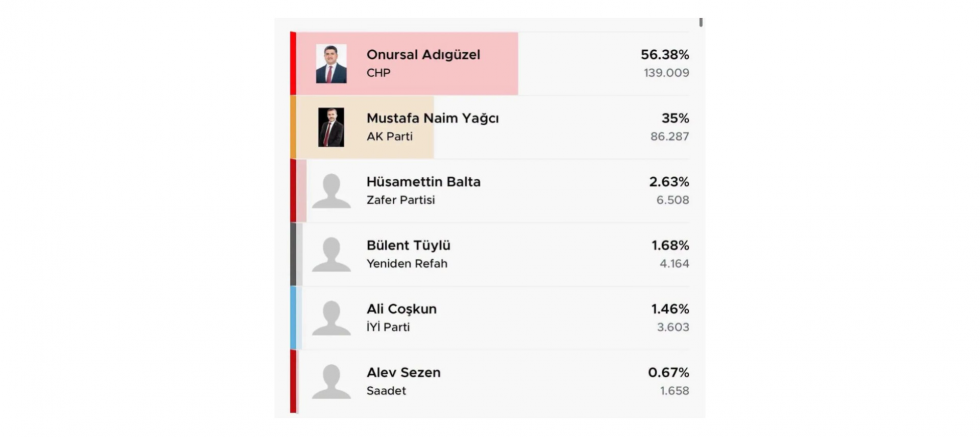Open Bülent Tüylü candidate entry
The width and height of the screenshot is (980, 437).
click(410, 245)
